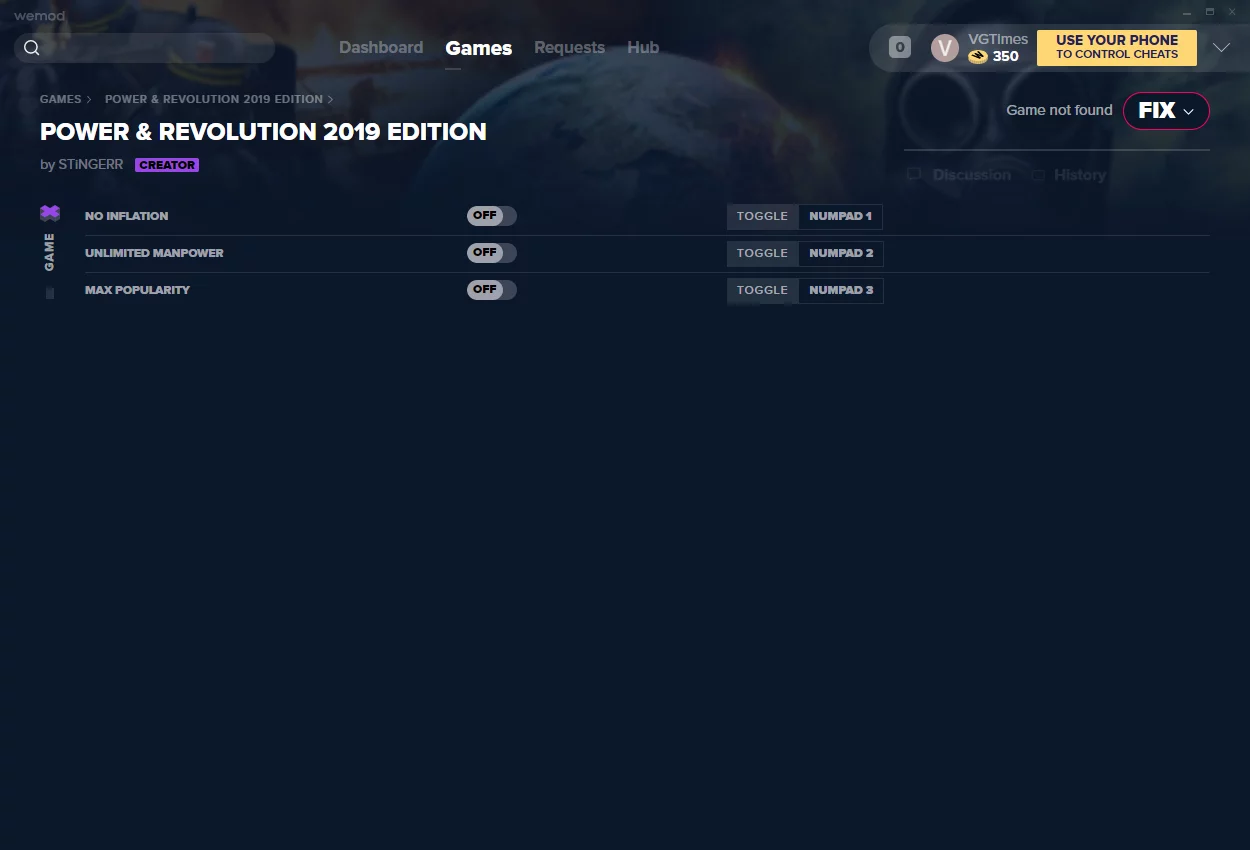Viewport: 1250px width, 850px height.
Task: Click the VGTimes user avatar
Action: pos(945,48)
